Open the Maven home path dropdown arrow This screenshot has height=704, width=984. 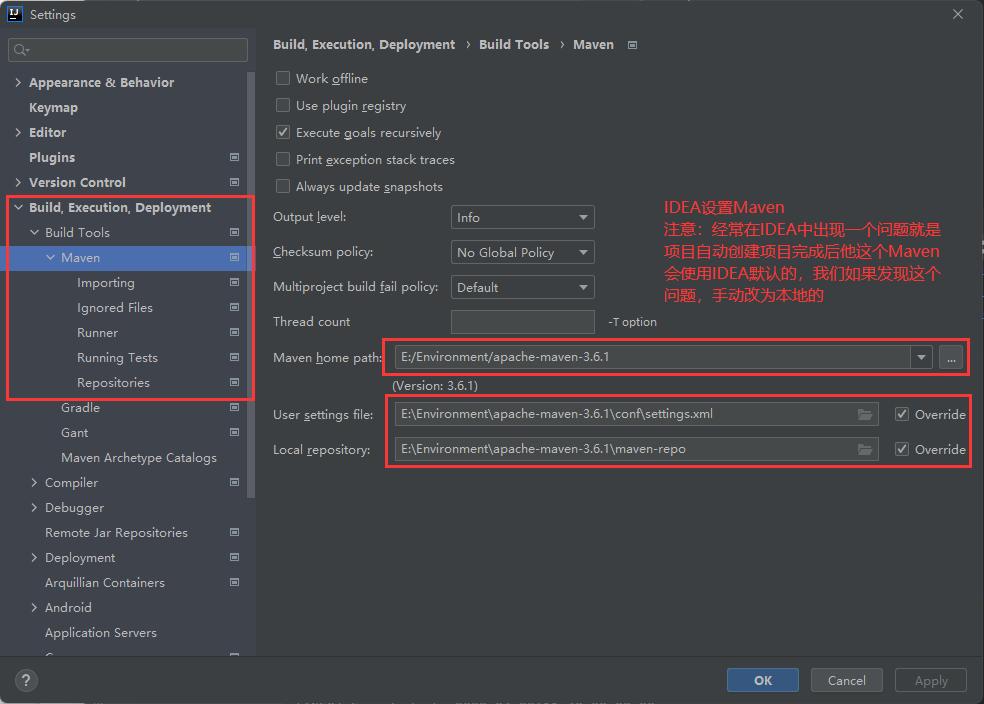pyautogui.click(x=921, y=357)
